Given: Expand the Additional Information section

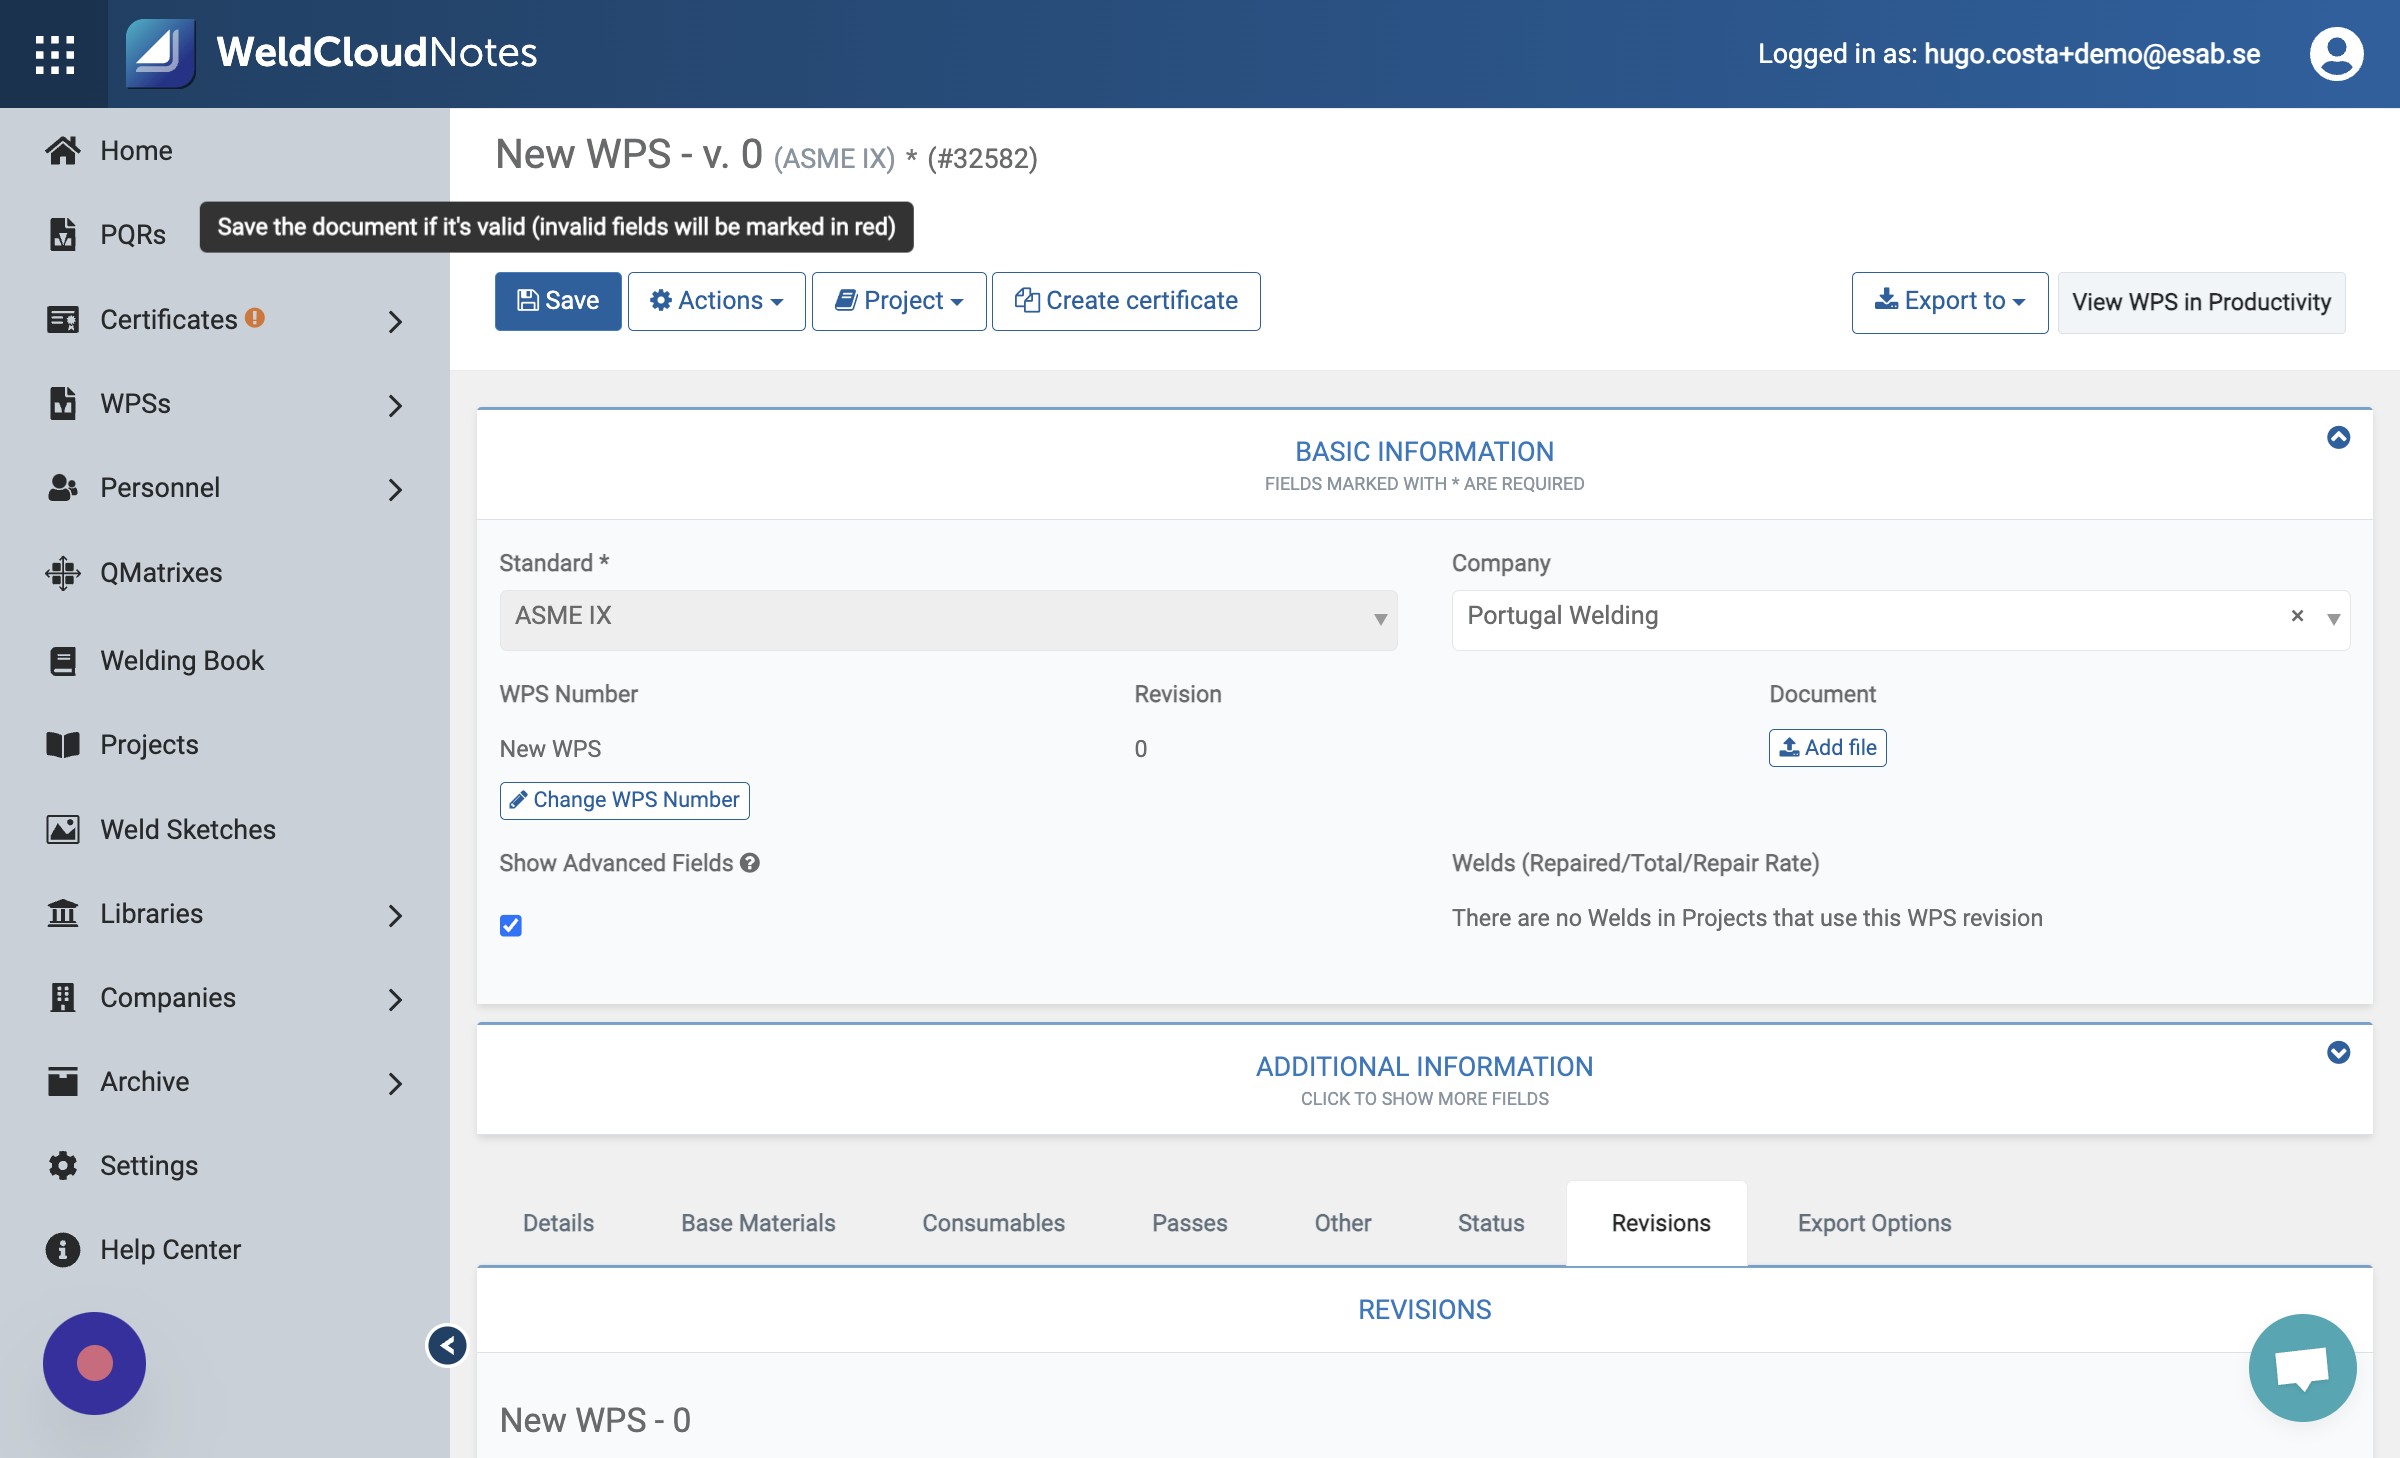Looking at the screenshot, I should [x=2338, y=1052].
